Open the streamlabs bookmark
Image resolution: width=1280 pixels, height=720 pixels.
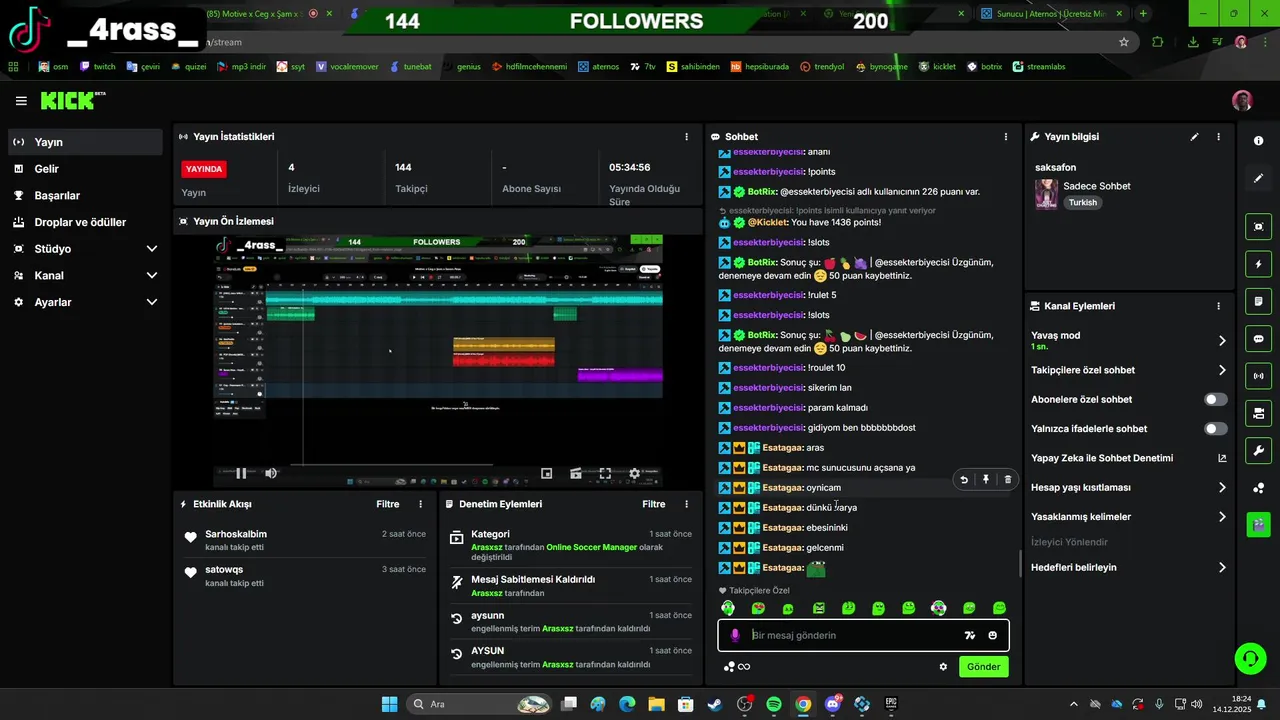coord(1039,67)
